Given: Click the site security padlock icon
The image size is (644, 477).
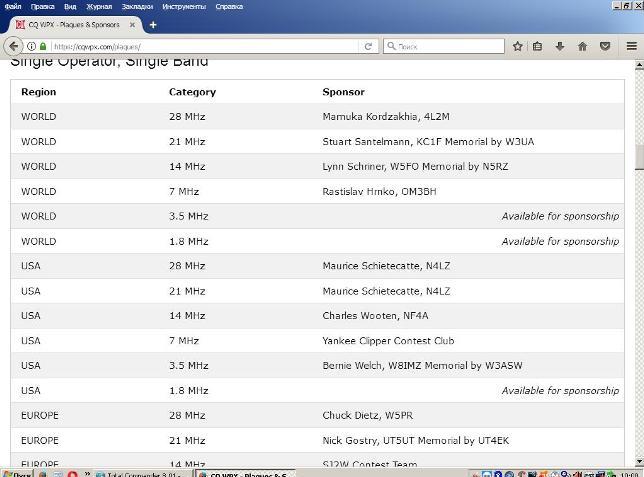Looking at the screenshot, I should tap(44, 46).
